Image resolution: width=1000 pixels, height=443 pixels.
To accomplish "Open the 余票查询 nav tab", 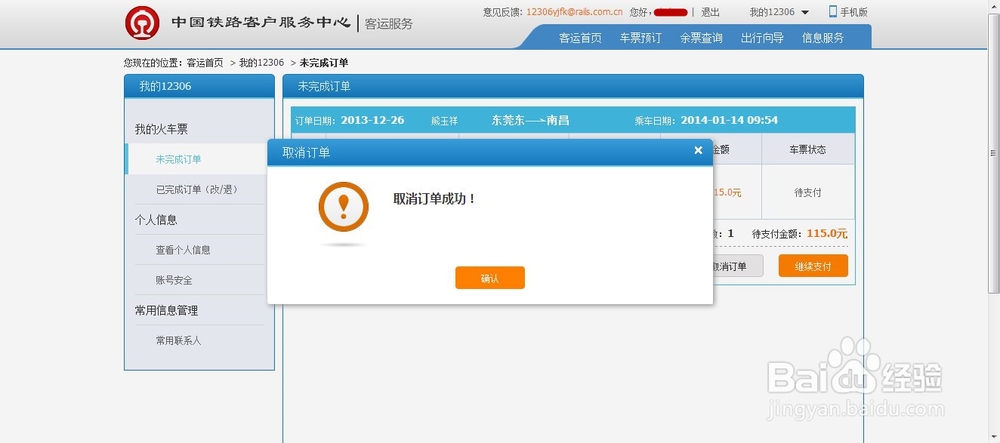I will pyautogui.click(x=701, y=38).
